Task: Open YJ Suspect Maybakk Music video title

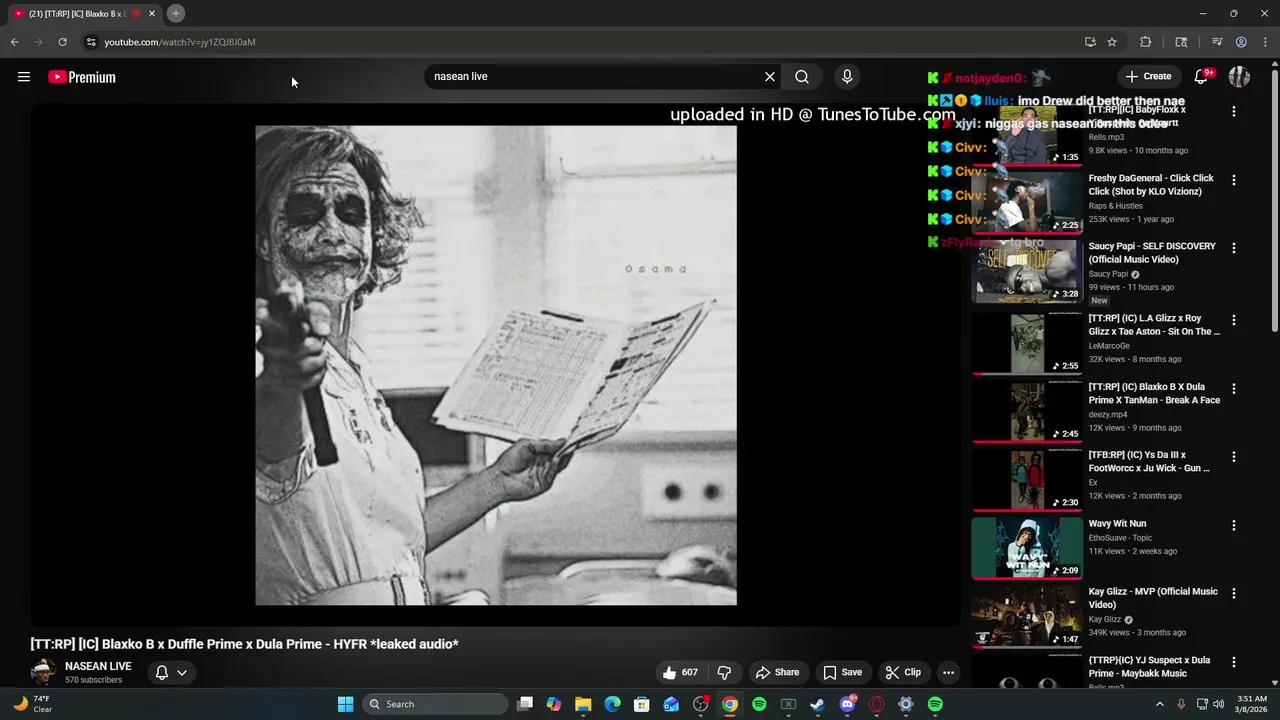Action: pos(1149,667)
